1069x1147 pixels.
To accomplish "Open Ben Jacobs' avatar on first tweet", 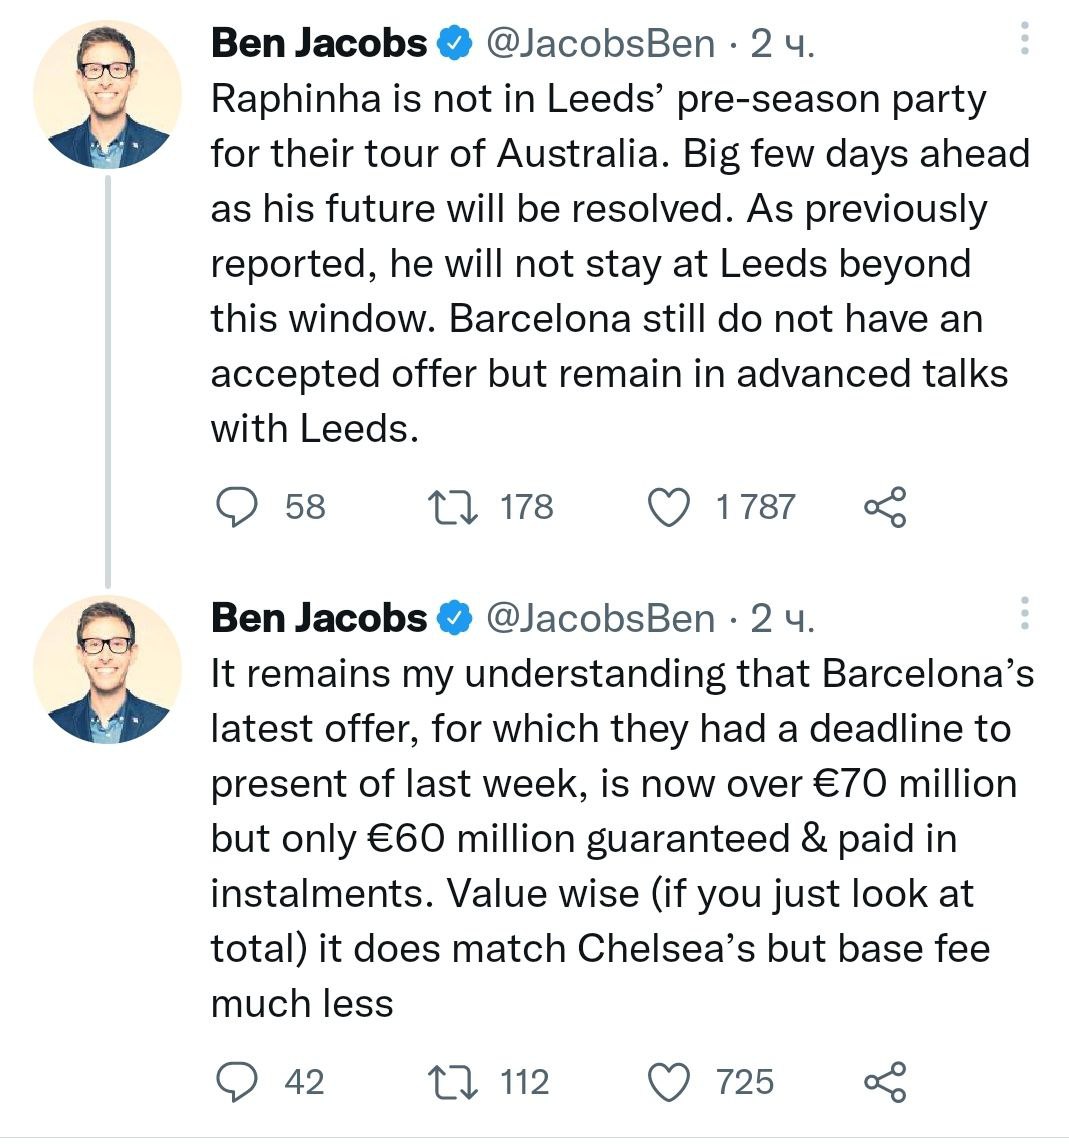I will point(108,95).
